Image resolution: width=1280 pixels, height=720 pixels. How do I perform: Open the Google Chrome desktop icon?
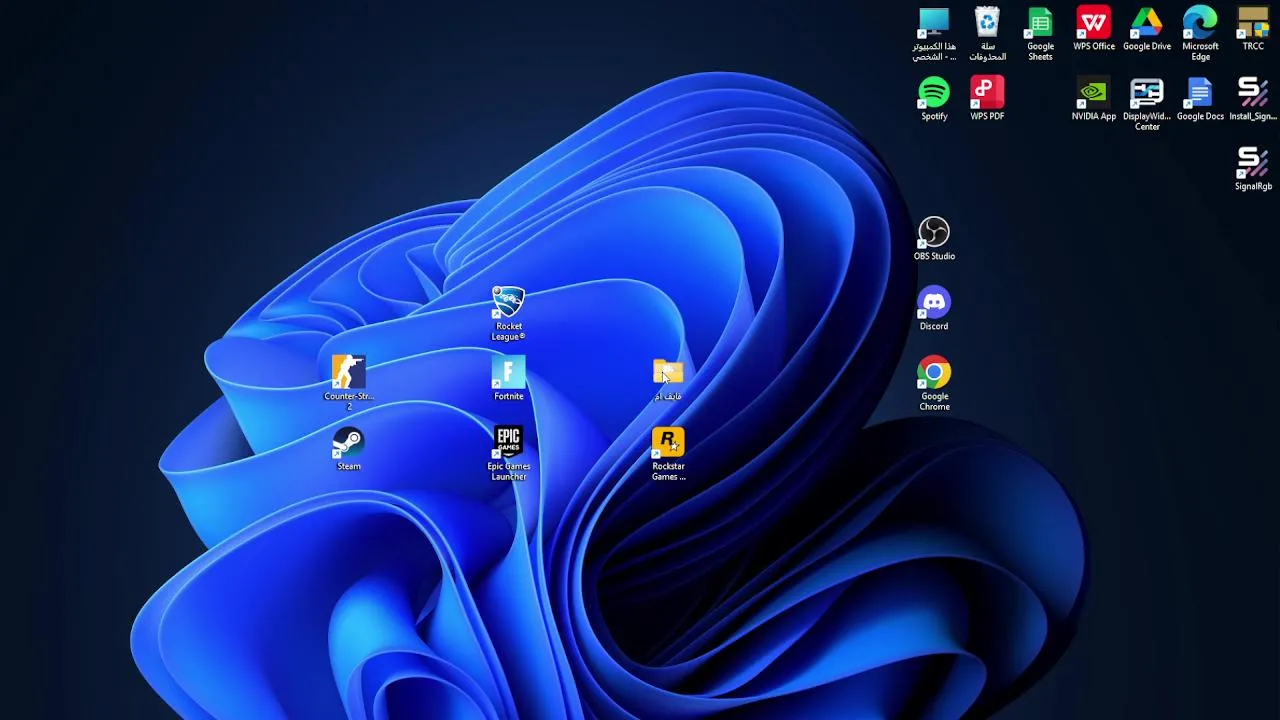point(934,383)
